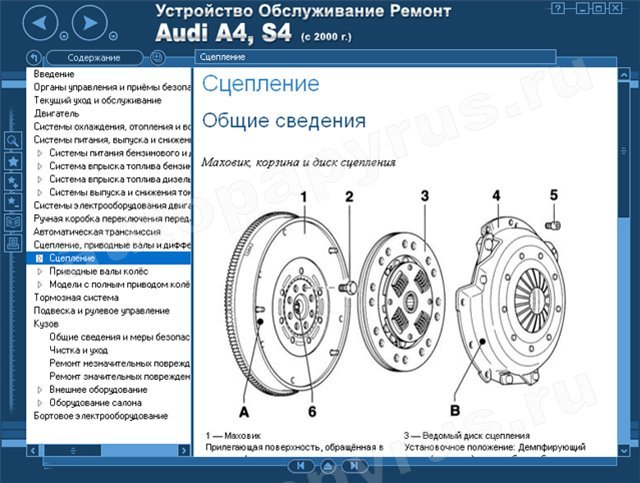Screen dimensions: 640x483
Task: Click the content pane scroll-down arrow
Action: pyautogui.click(x=624, y=450)
